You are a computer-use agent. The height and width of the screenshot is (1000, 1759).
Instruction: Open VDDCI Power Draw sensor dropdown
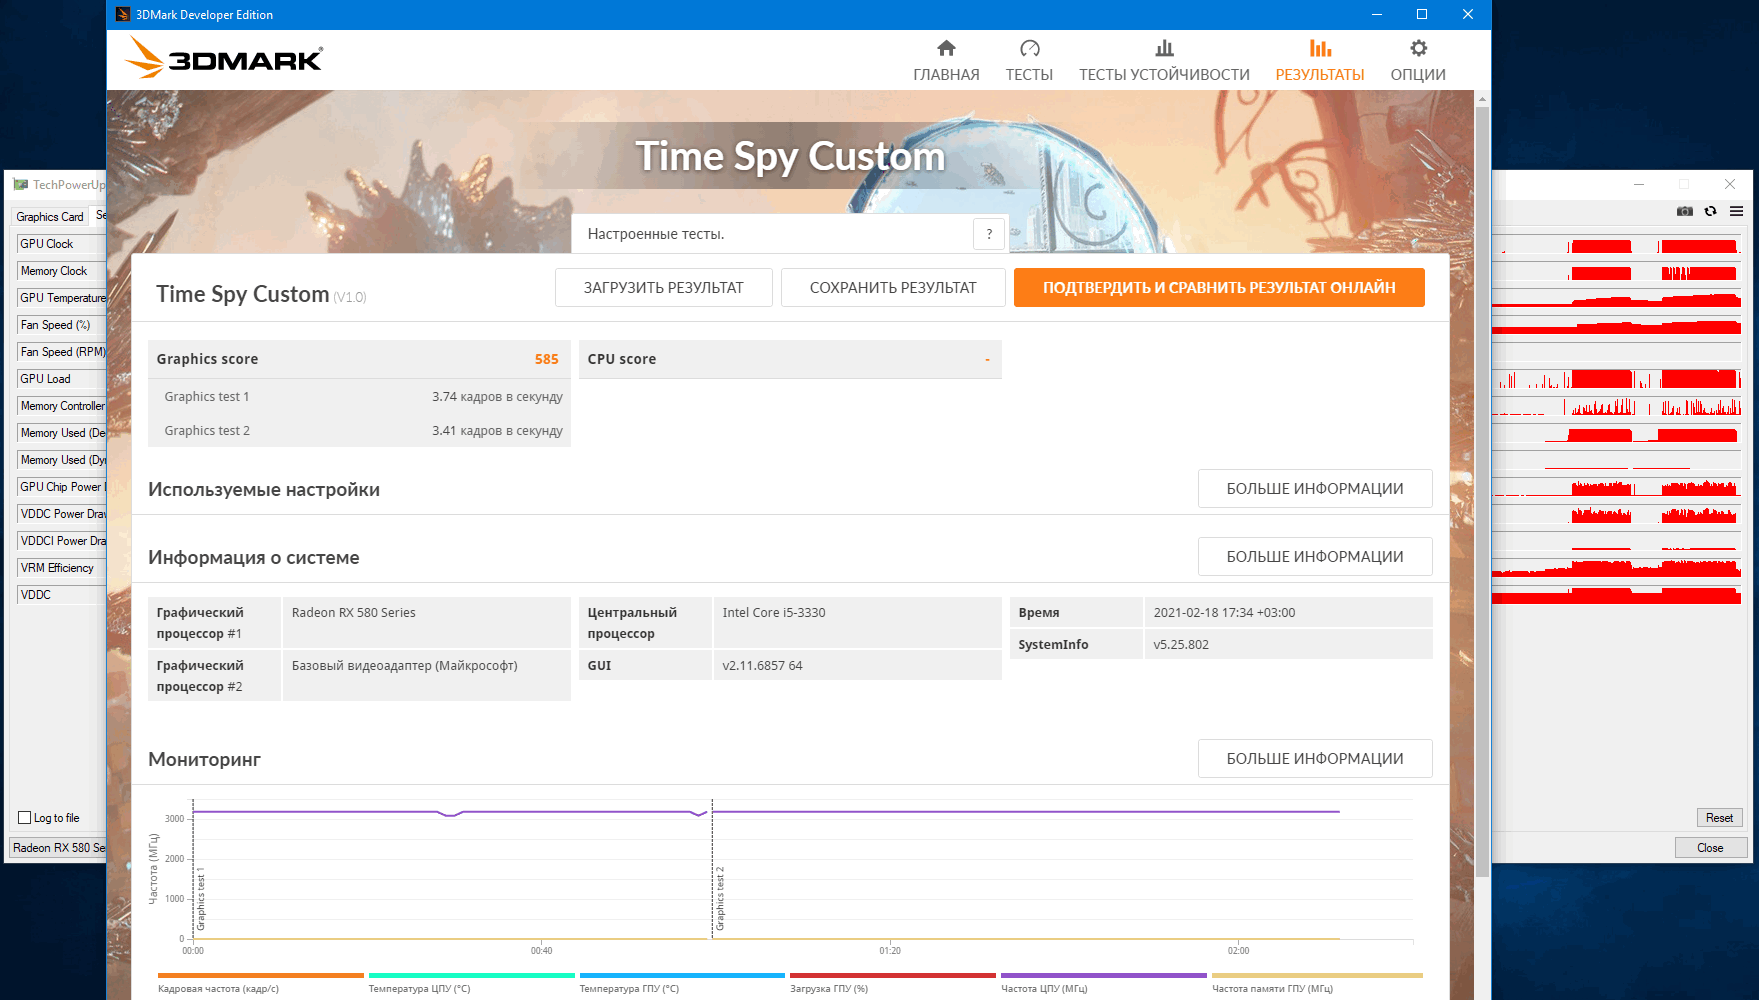click(x=62, y=540)
